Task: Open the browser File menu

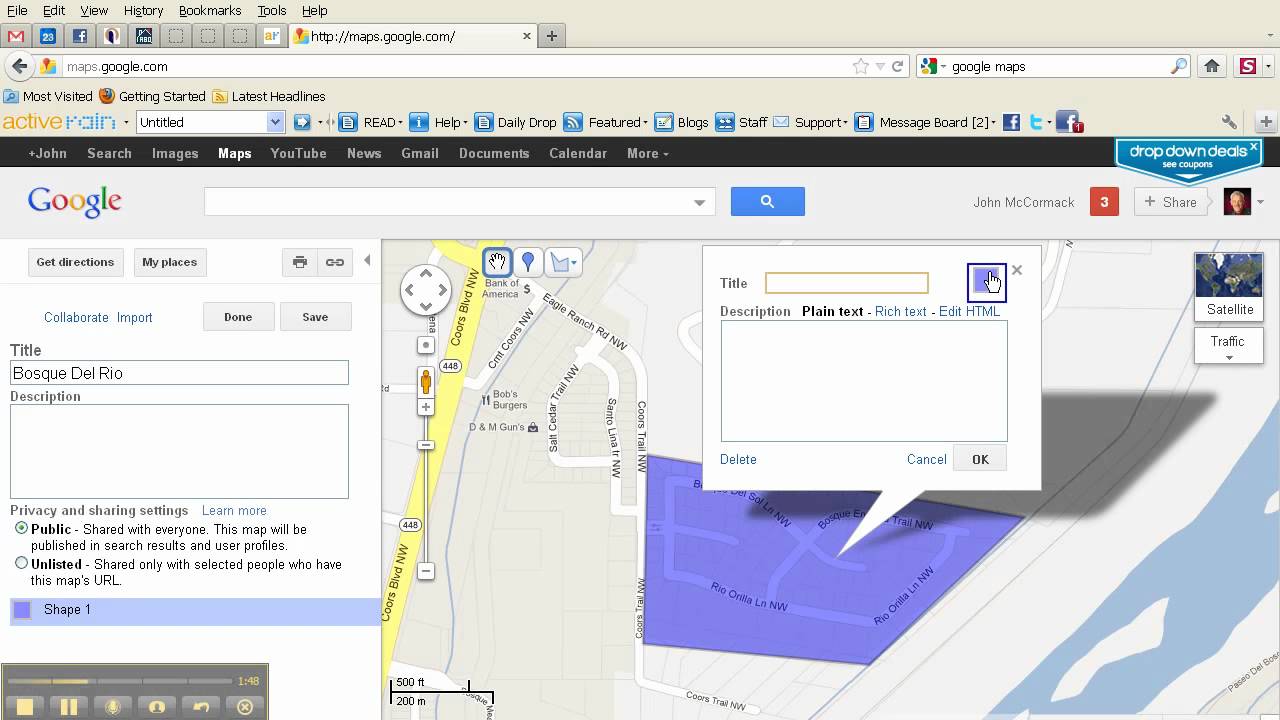Action: pyautogui.click(x=17, y=10)
